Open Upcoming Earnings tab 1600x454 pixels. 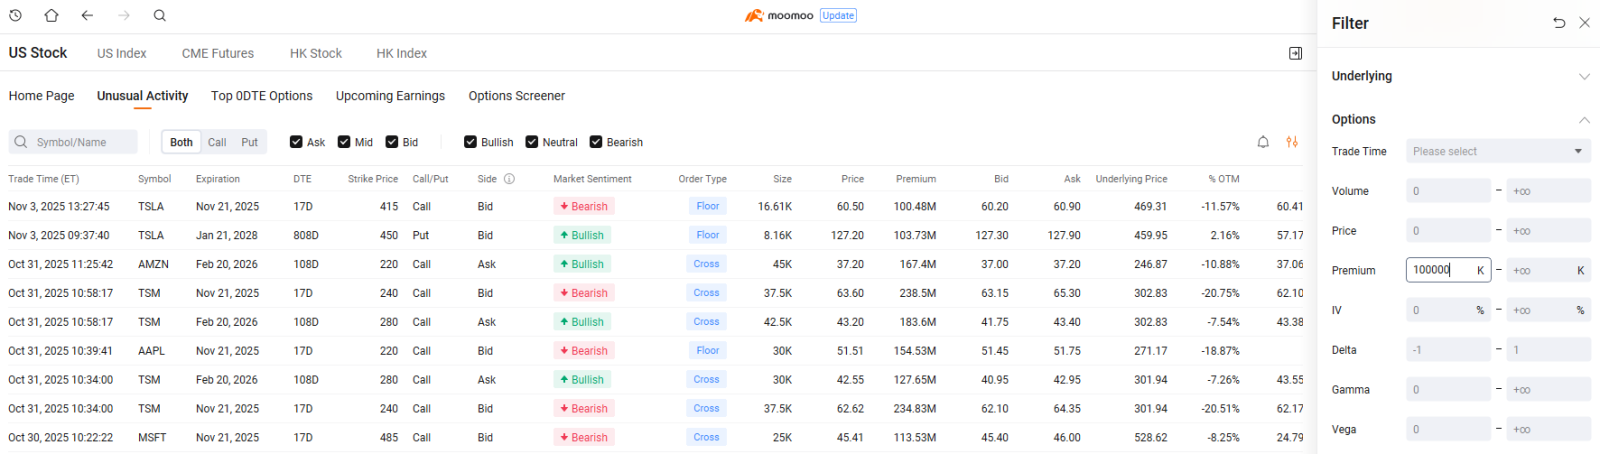[390, 96]
